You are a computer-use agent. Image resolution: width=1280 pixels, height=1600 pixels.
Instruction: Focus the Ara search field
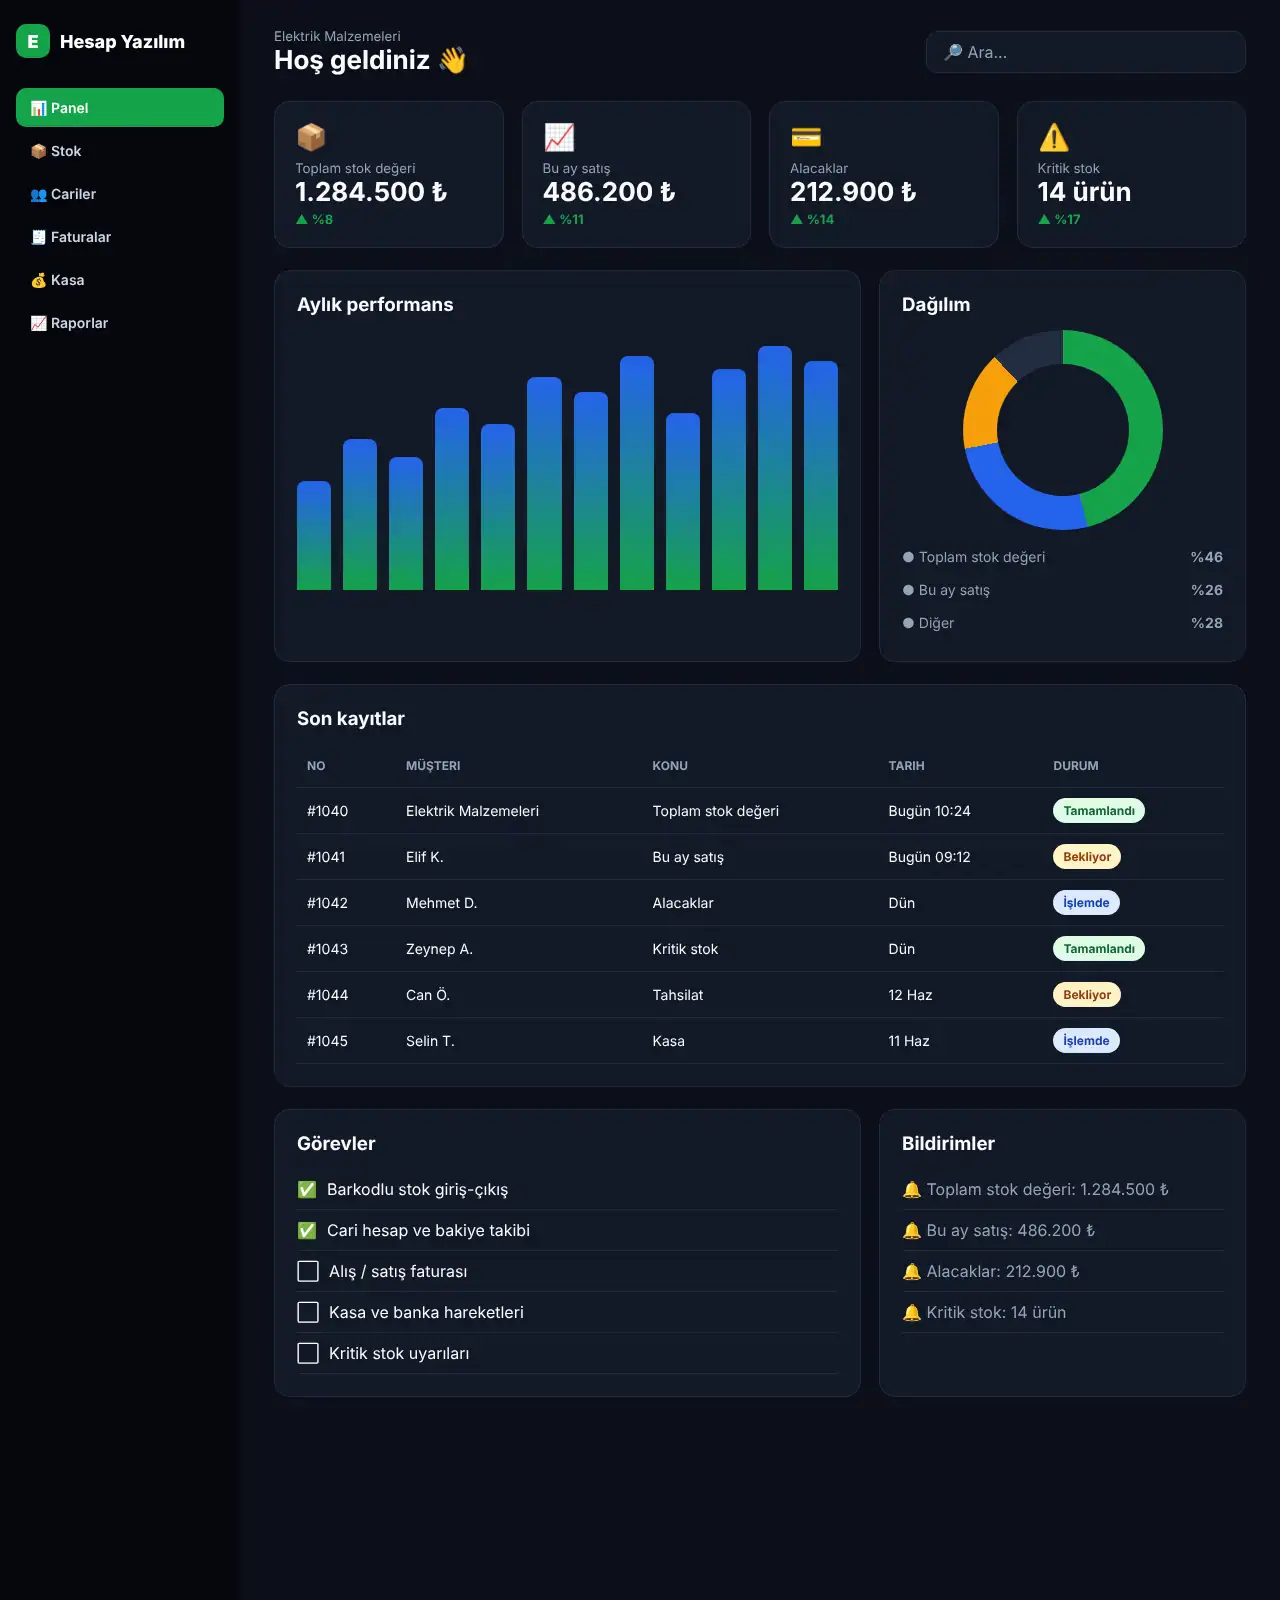point(1085,52)
